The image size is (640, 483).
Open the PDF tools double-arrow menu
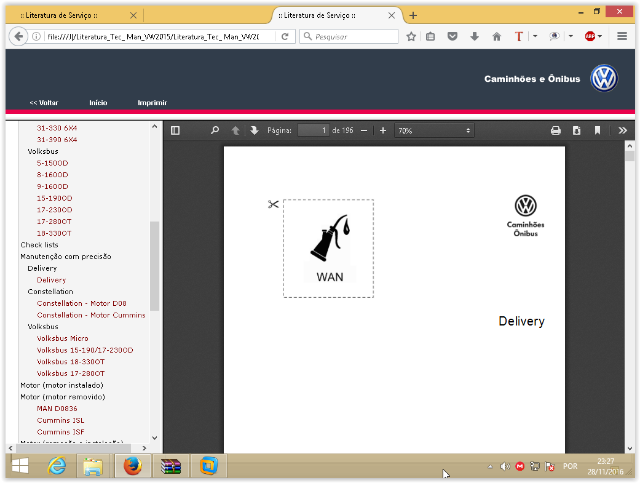(622, 131)
